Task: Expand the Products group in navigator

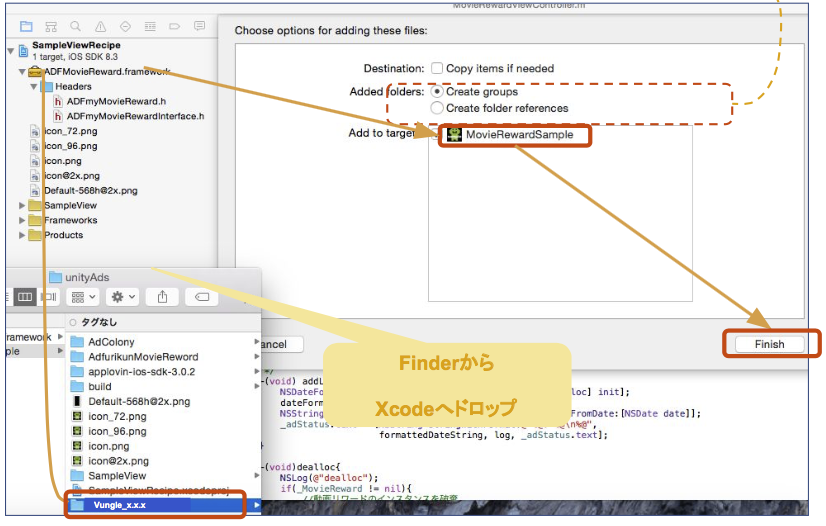Action: [x=22, y=235]
